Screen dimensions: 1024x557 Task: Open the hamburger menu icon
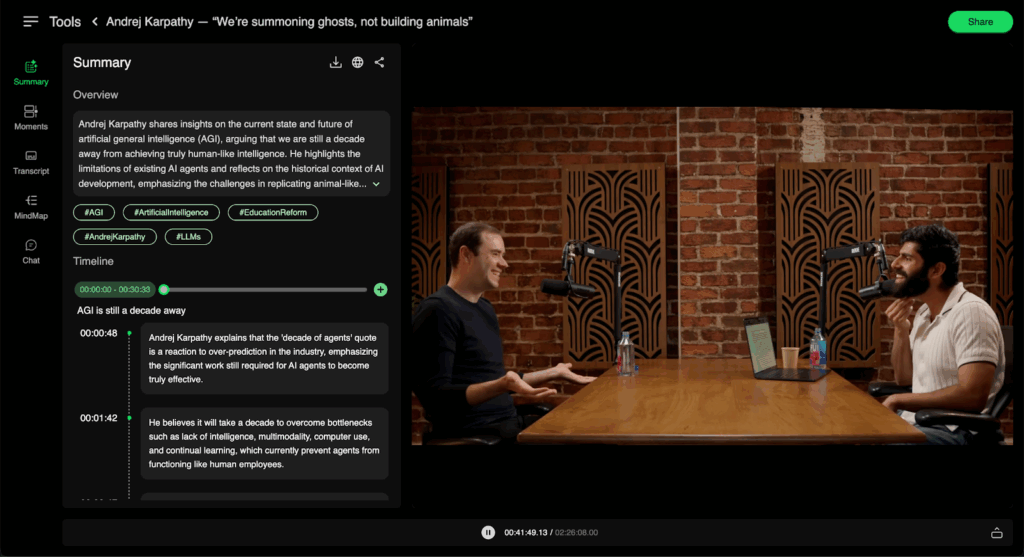(31, 21)
